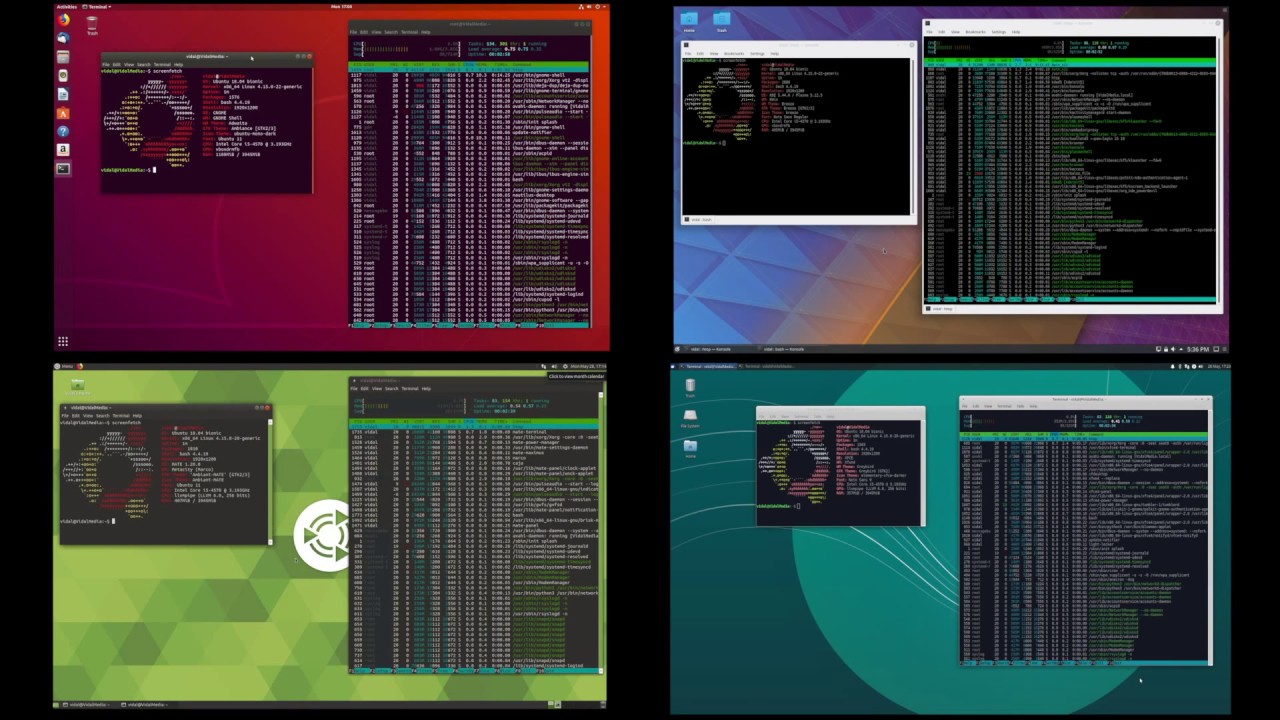Launch Thunderbird Mail from the Ubuntu dock
Screen dimensions: 1280x720
point(63,38)
